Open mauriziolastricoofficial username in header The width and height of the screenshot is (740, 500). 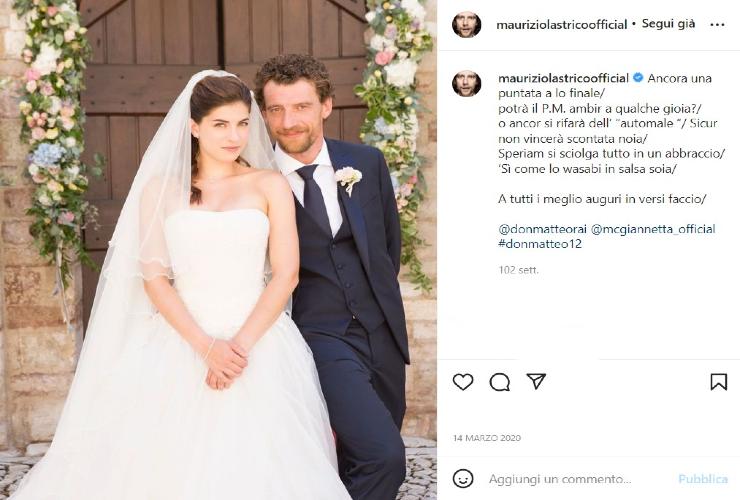(562, 25)
